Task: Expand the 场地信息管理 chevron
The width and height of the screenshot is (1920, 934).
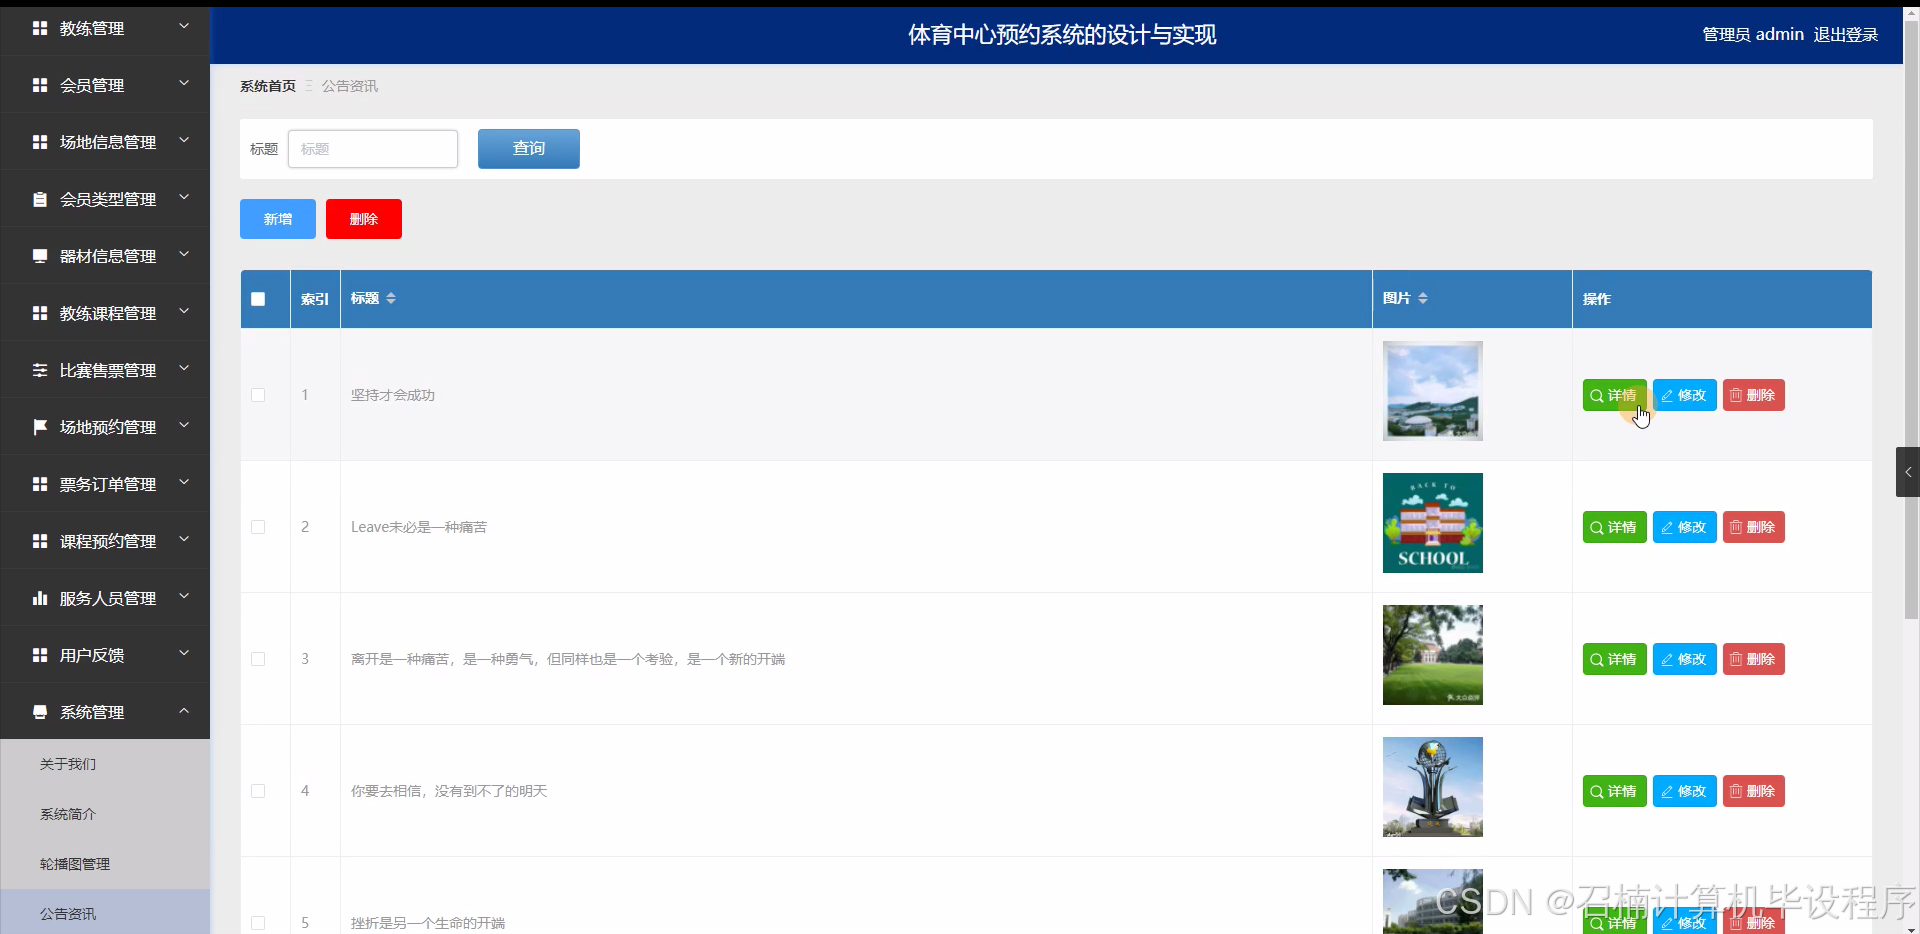Action: 184,140
